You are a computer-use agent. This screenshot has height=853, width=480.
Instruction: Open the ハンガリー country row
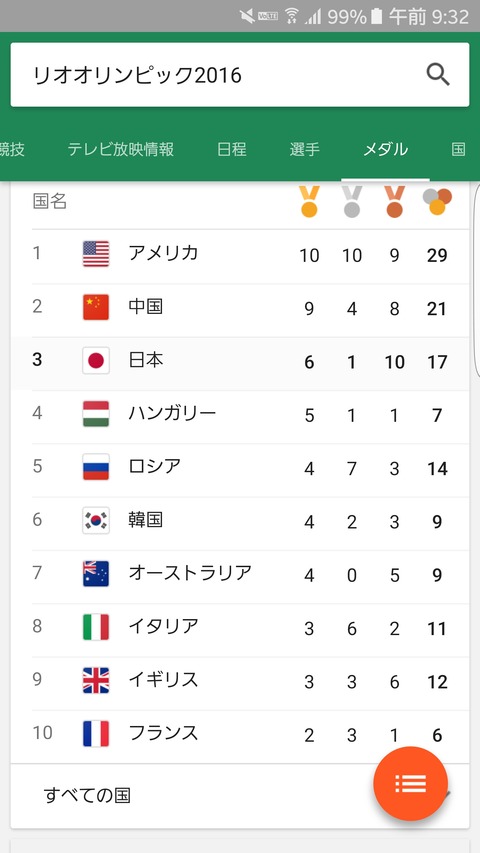coord(250,416)
